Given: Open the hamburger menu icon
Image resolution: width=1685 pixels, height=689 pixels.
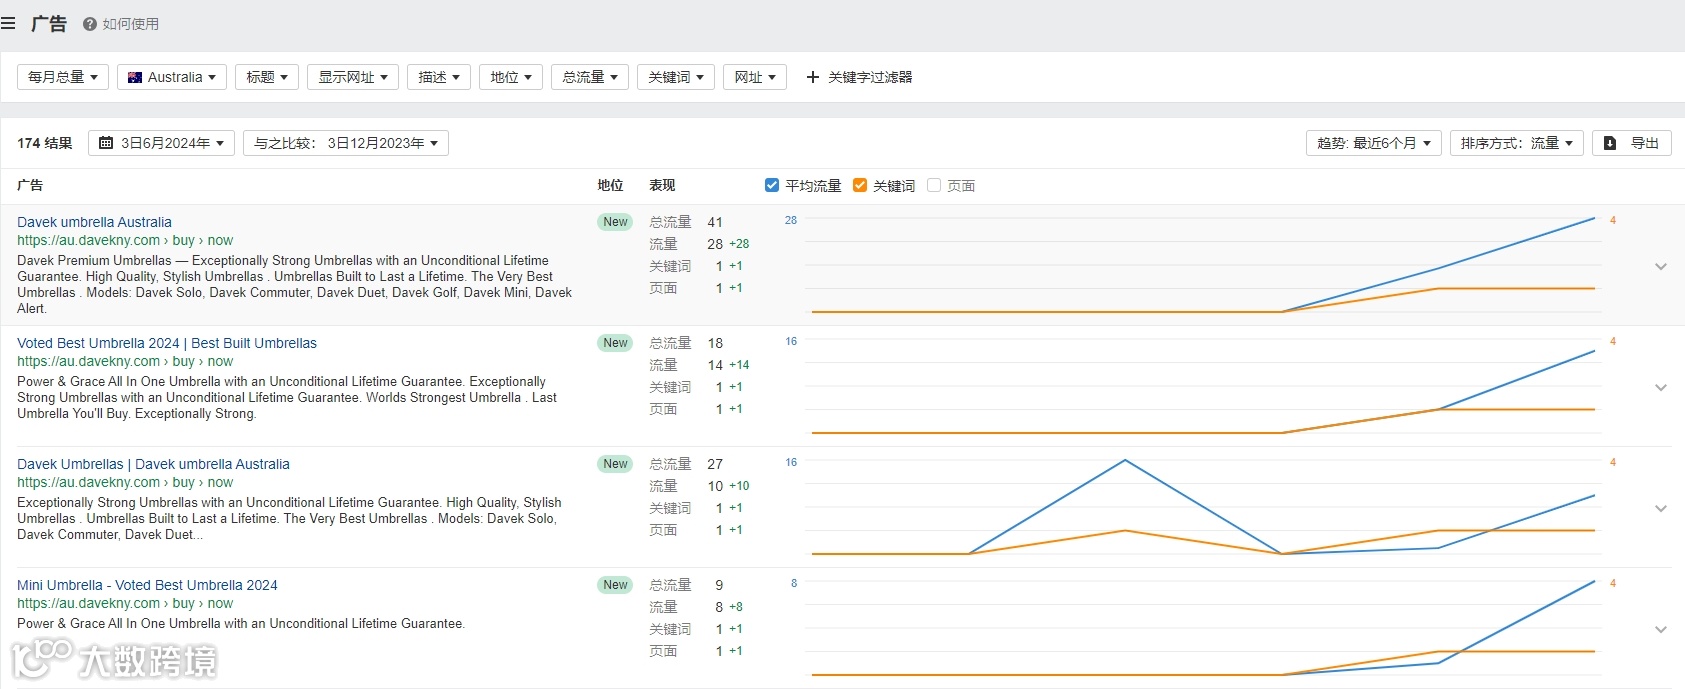Looking at the screenshot, I should 8,23.
